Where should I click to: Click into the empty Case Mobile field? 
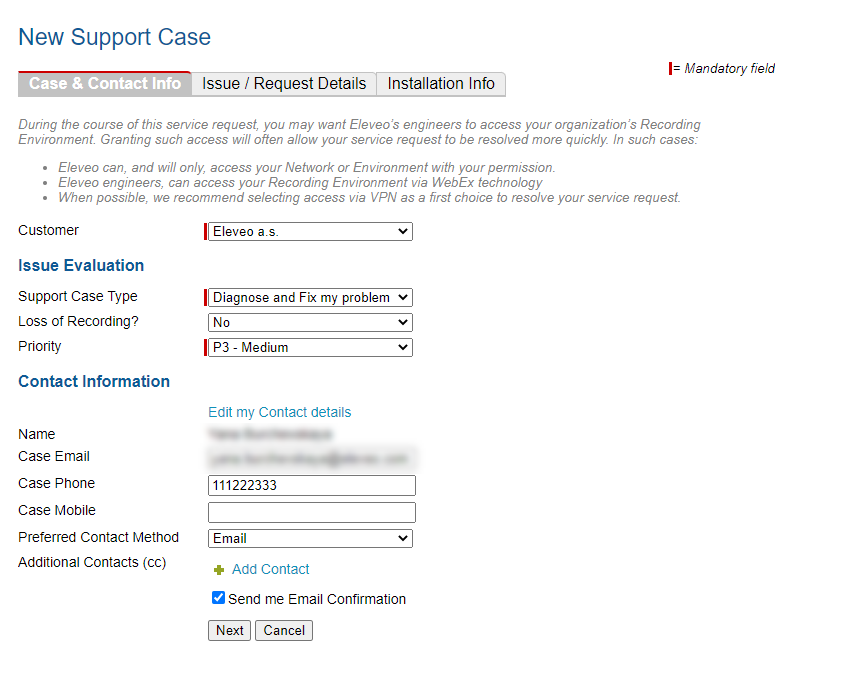click(x=311, y=512)
